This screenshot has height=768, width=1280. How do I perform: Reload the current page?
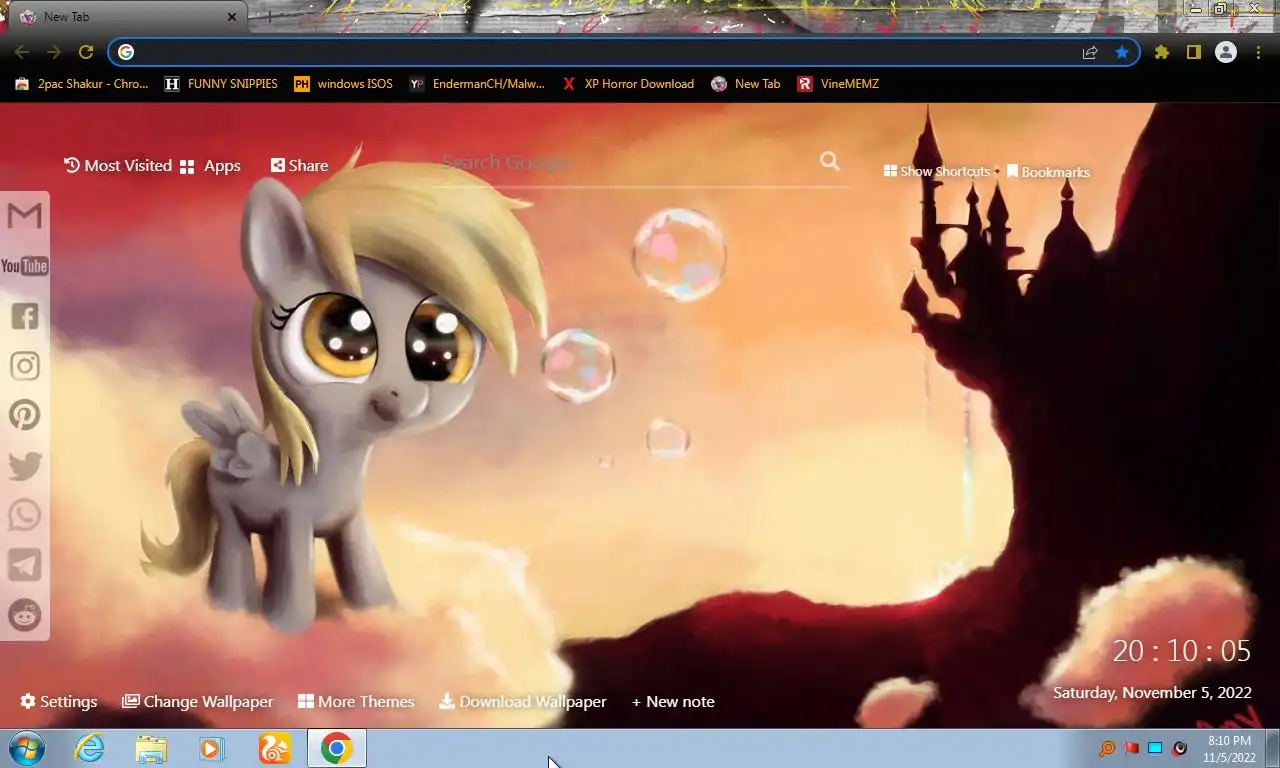point(86,52)
